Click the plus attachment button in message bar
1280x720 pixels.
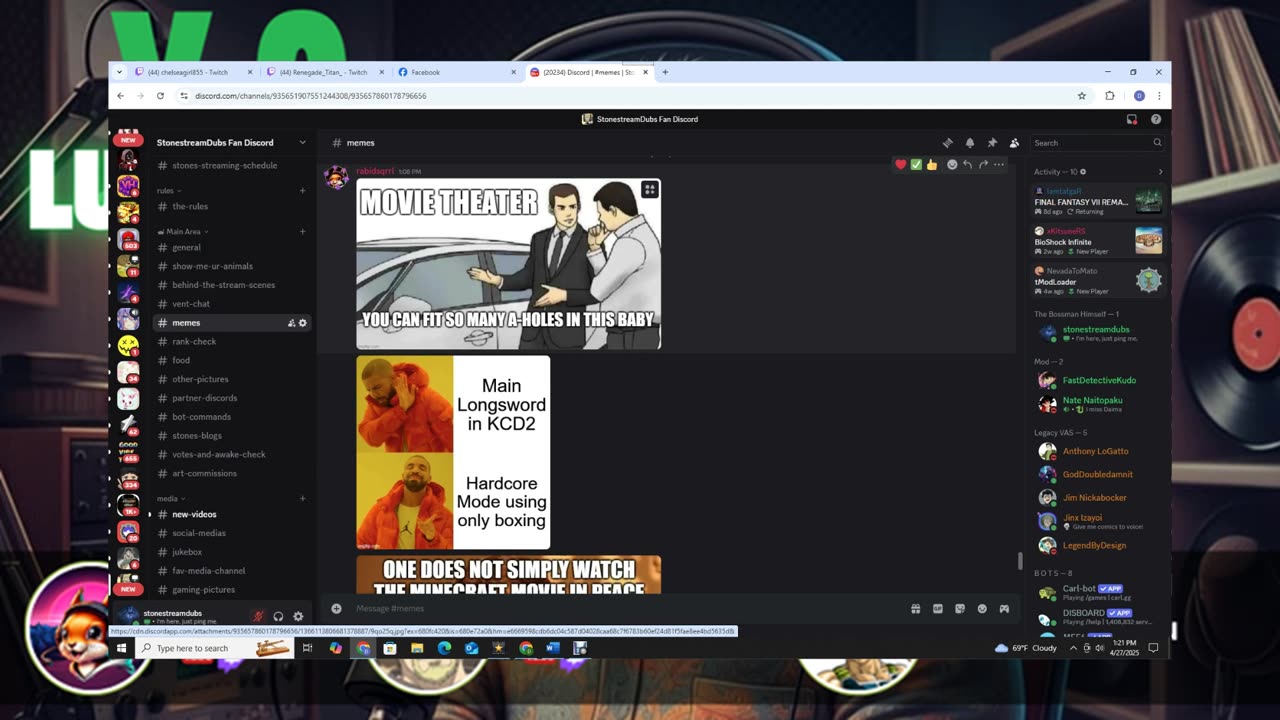tap(336, 608)
